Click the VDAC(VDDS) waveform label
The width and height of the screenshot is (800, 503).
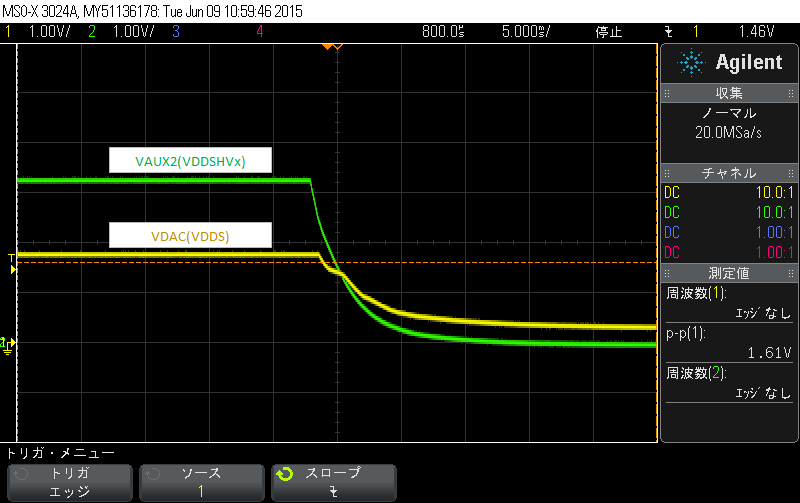coord(190,236)
